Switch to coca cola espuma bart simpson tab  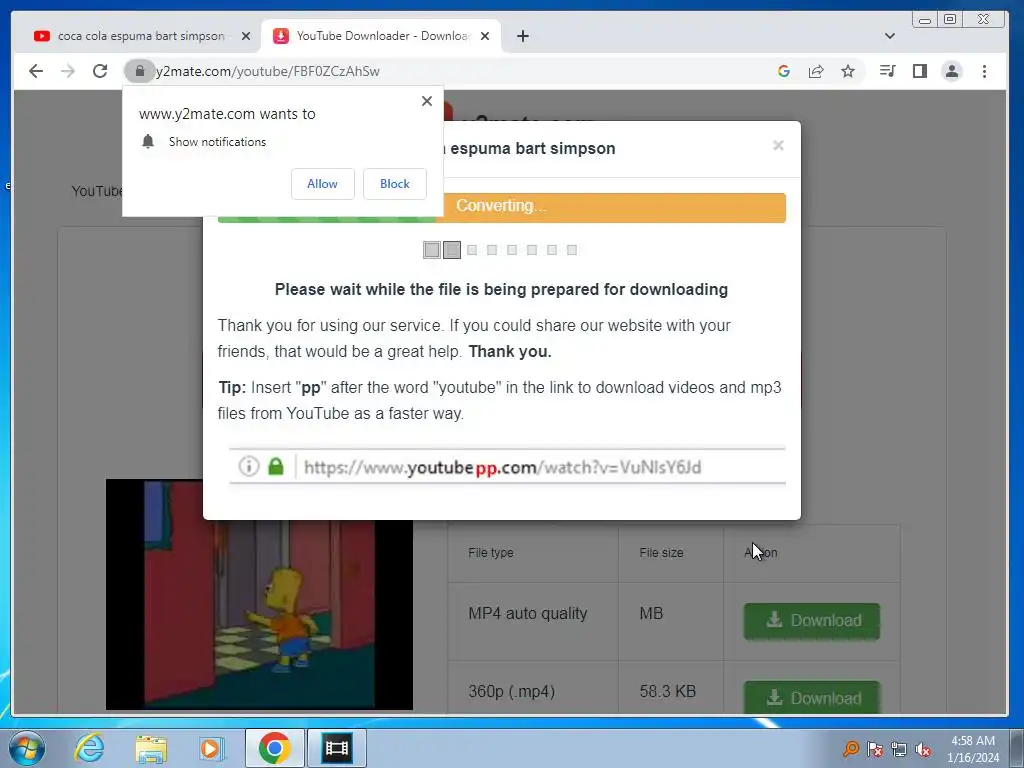click(140, 36)
